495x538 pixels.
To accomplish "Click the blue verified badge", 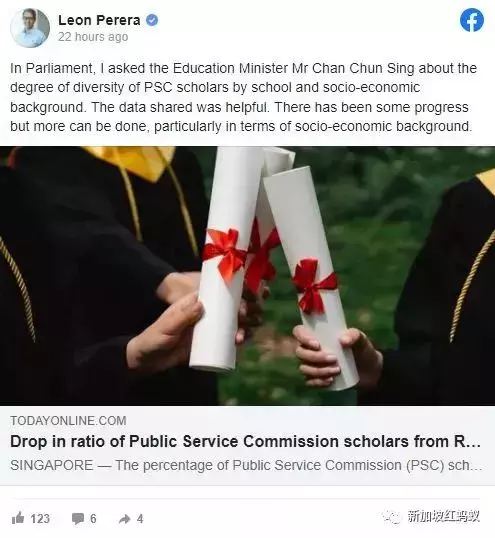I will 152,20.
